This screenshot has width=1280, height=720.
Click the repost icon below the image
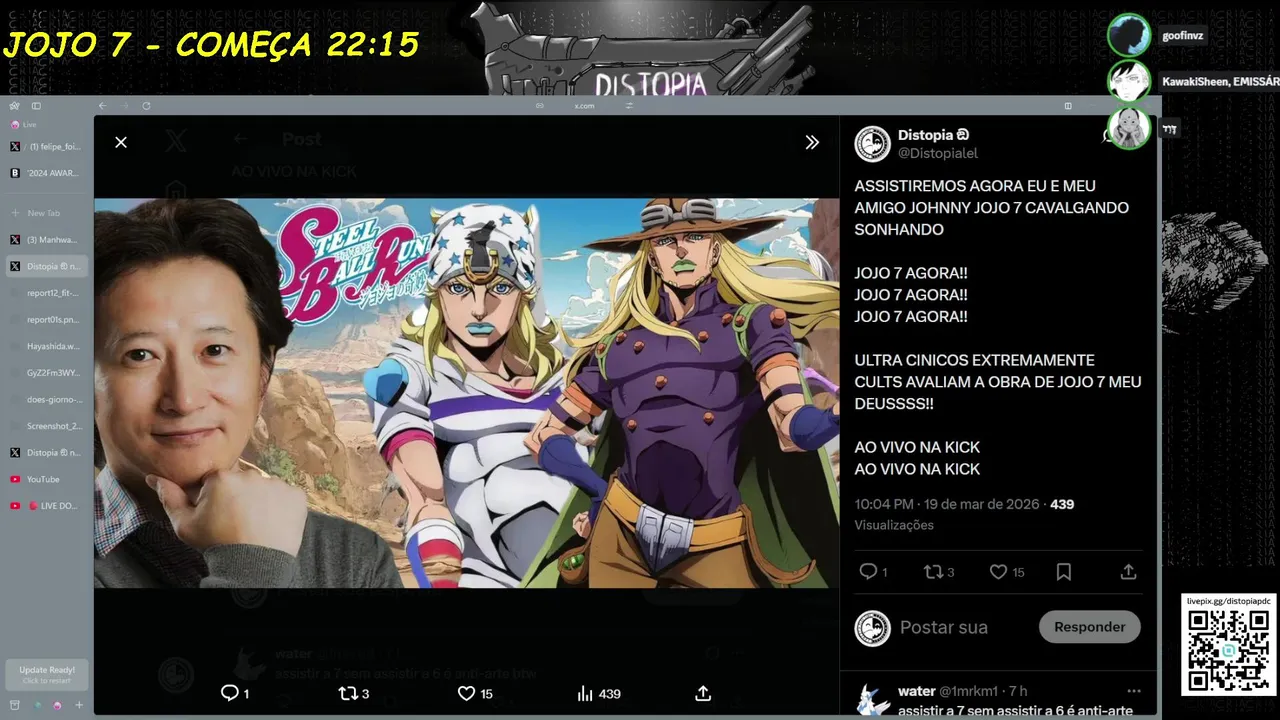pyautogui.click(x=348, y=693)
